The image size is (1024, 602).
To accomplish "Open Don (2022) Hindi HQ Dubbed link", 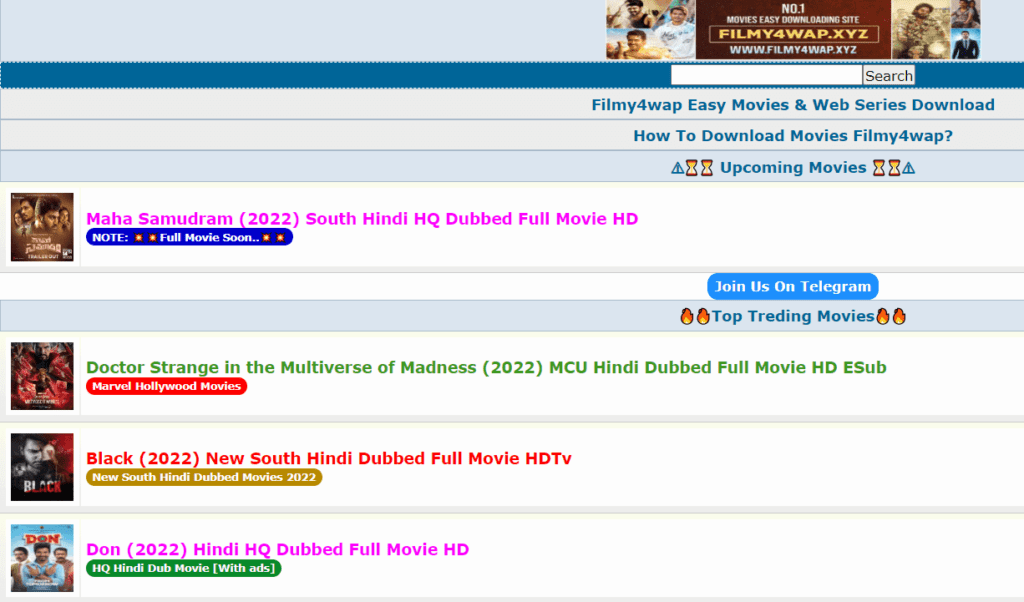I will (x=278, y=549).
